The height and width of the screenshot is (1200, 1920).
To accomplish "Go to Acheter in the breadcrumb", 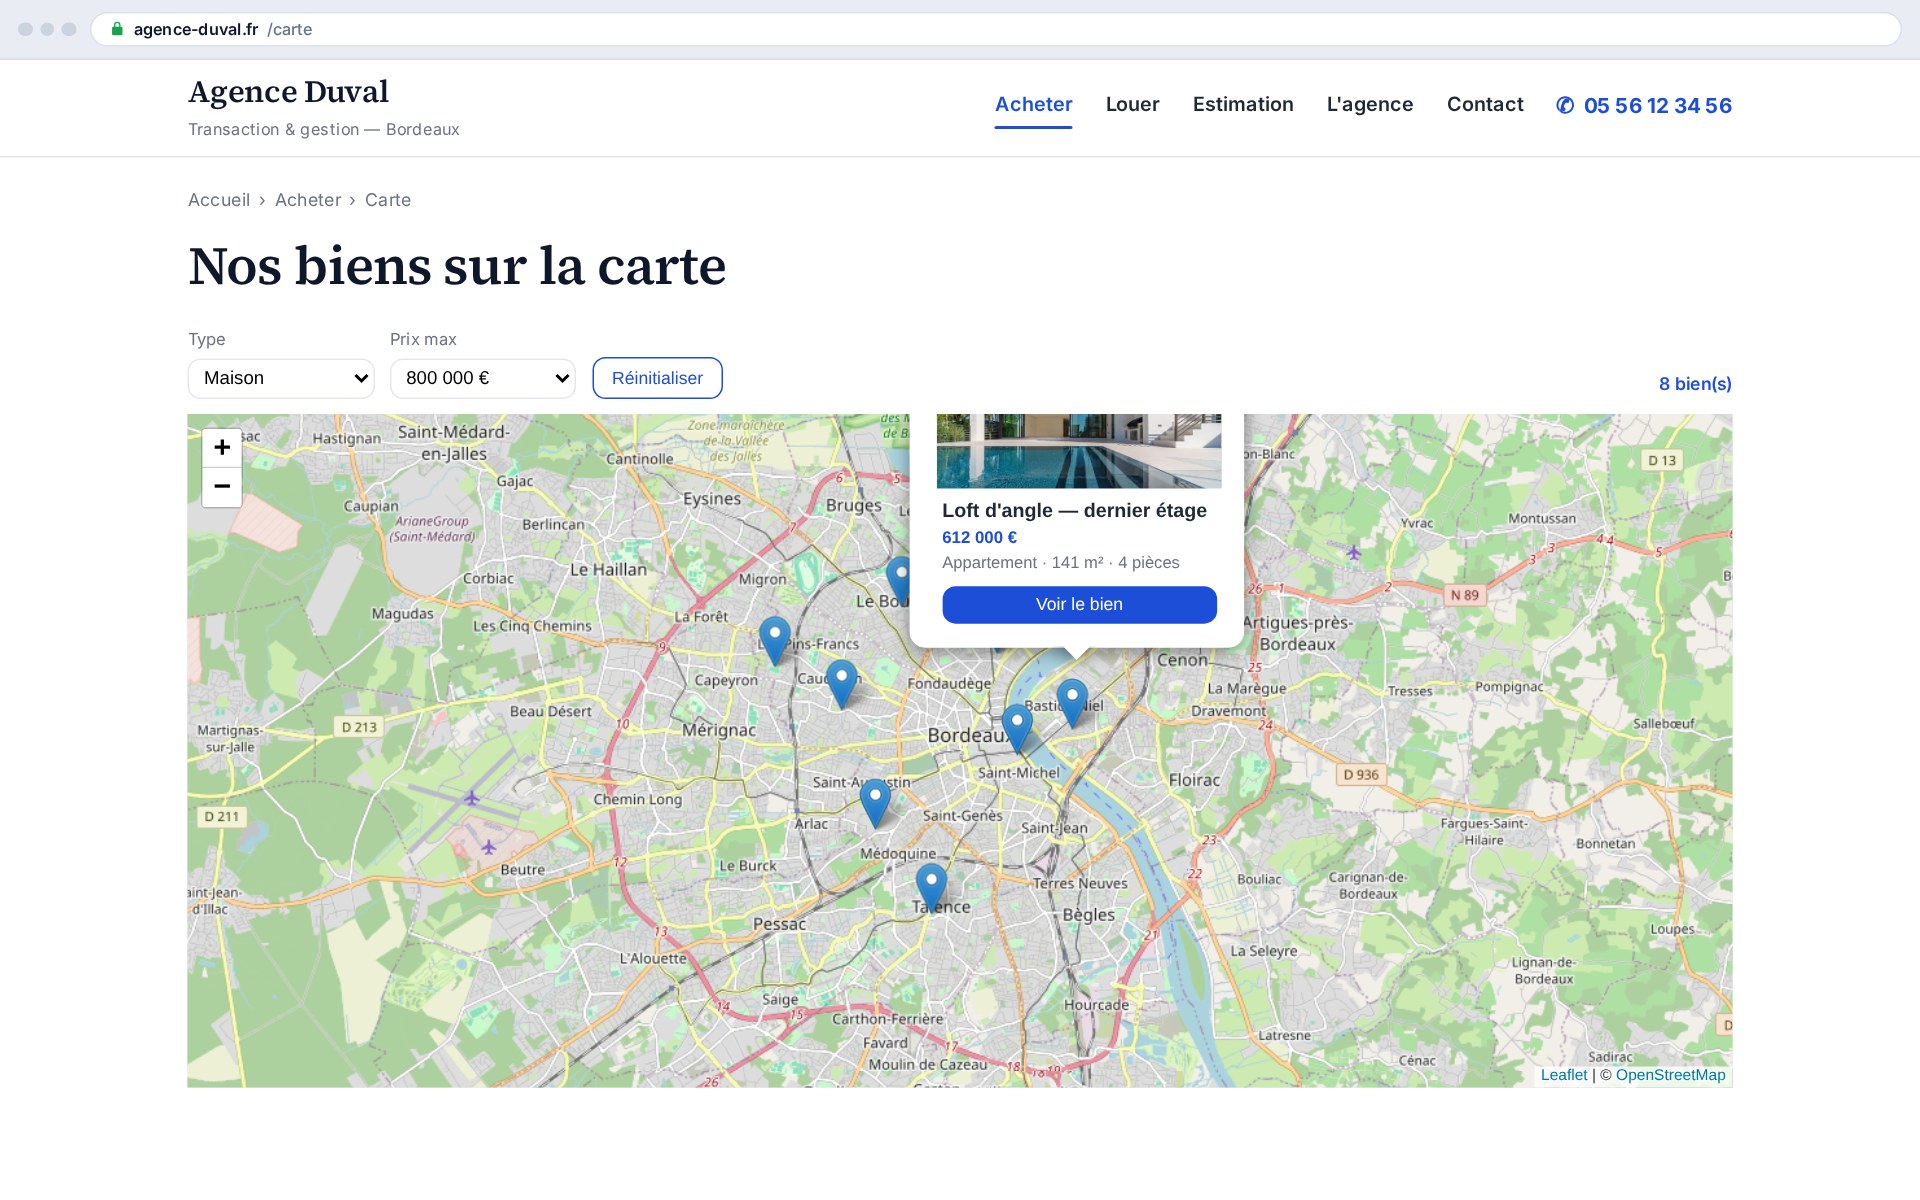I will 308,200.
